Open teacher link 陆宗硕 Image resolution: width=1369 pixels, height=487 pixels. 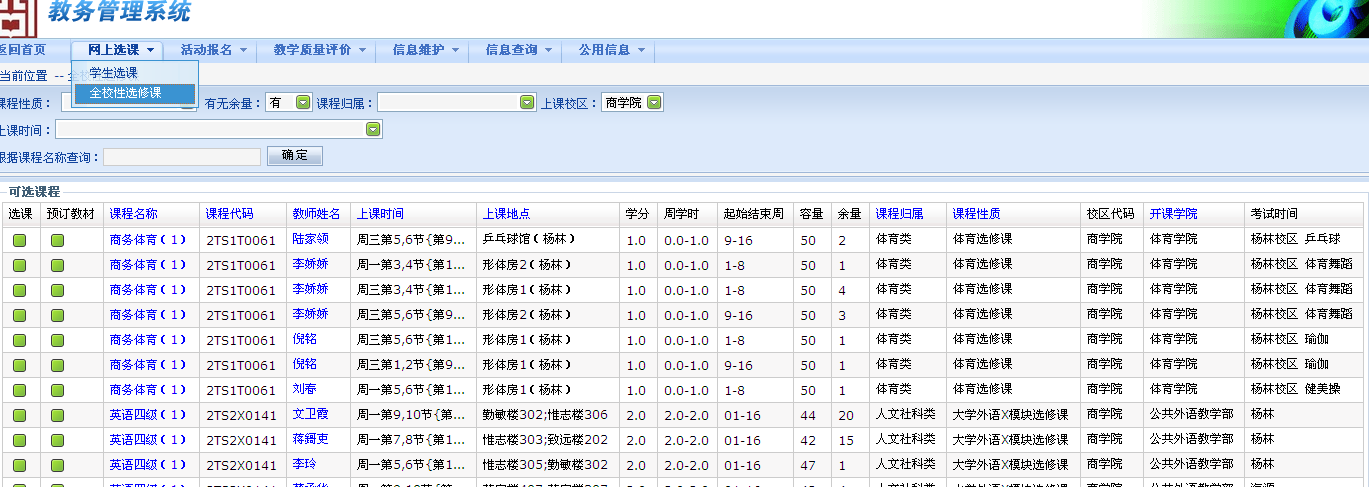point(310,240)
